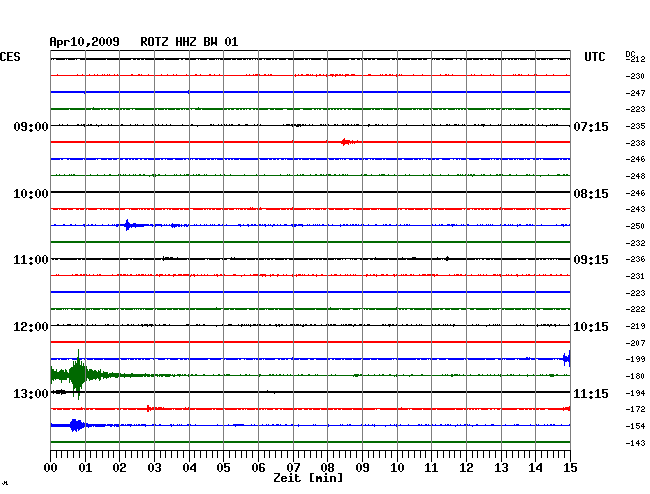Click the 10 minute axis tick label
This screenshot has width=650, height=494.
coord(397,468)
